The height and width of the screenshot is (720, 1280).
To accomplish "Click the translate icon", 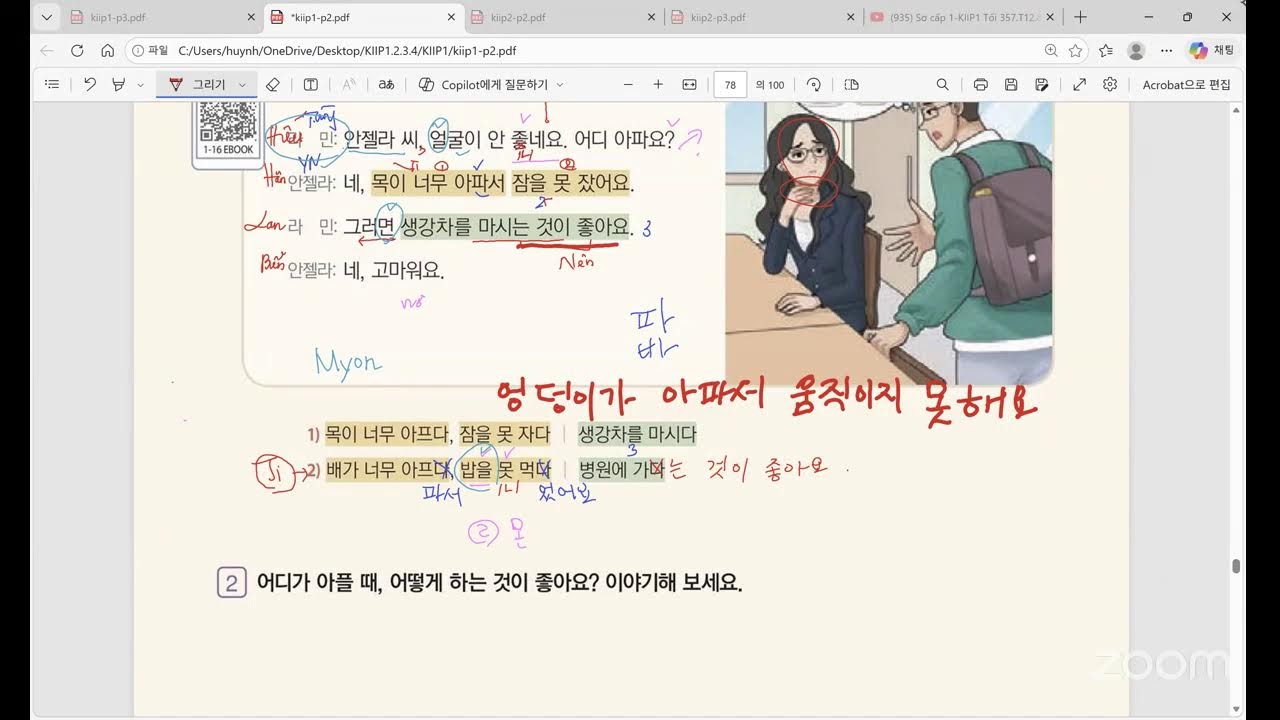I will pos(386,85).
